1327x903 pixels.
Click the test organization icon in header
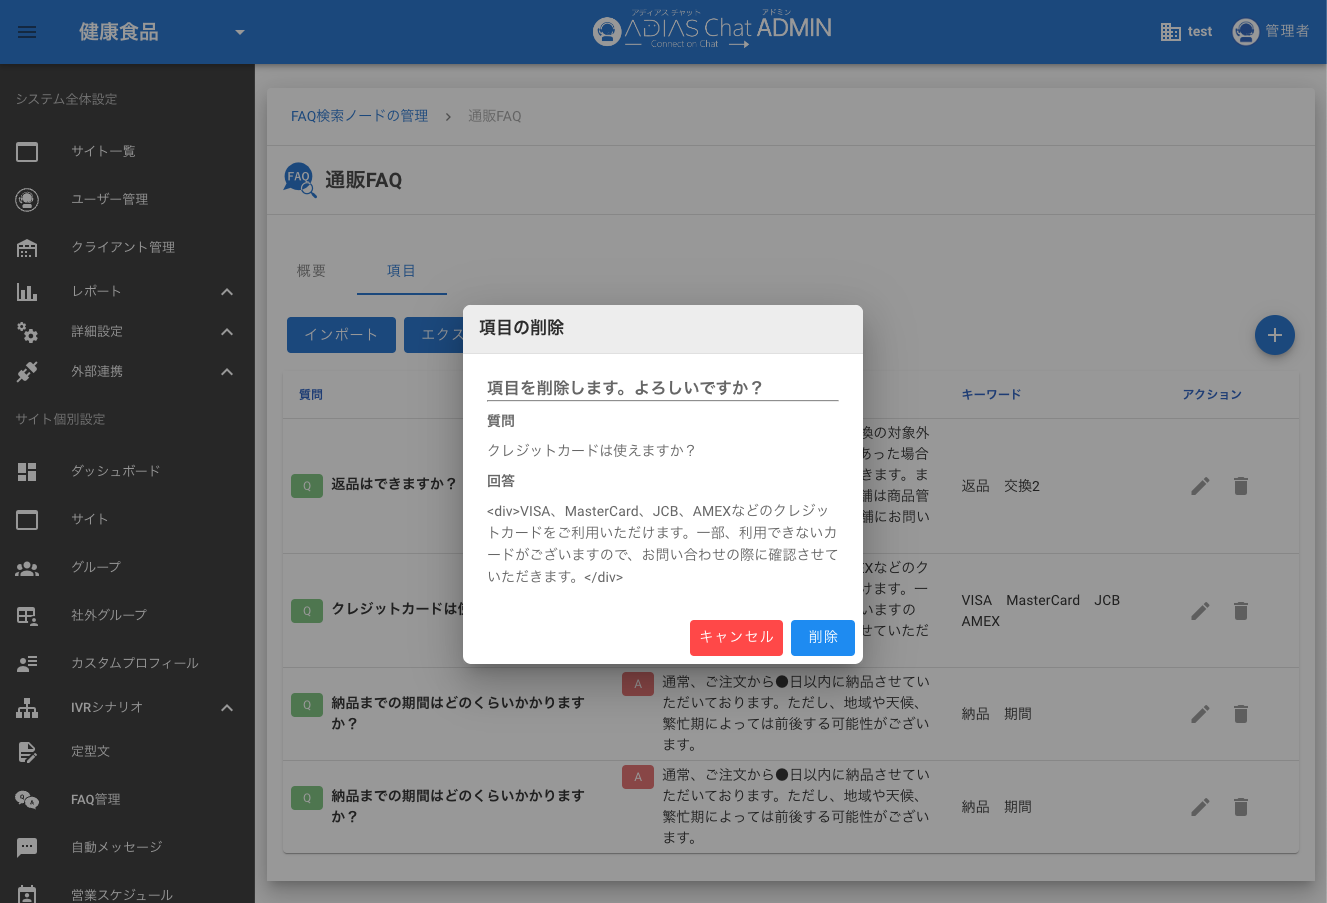[x=1171, y=32]
